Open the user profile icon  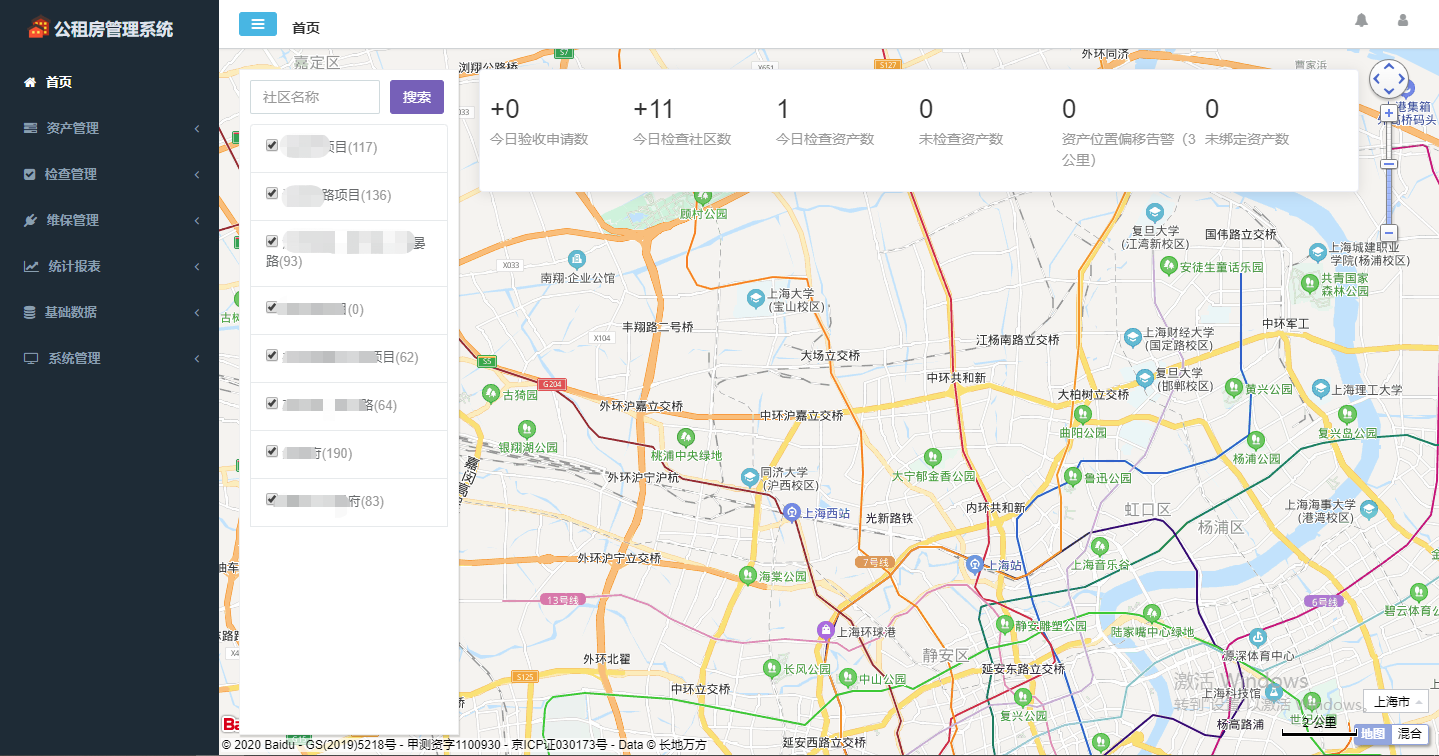click(x=1403, y=21)
